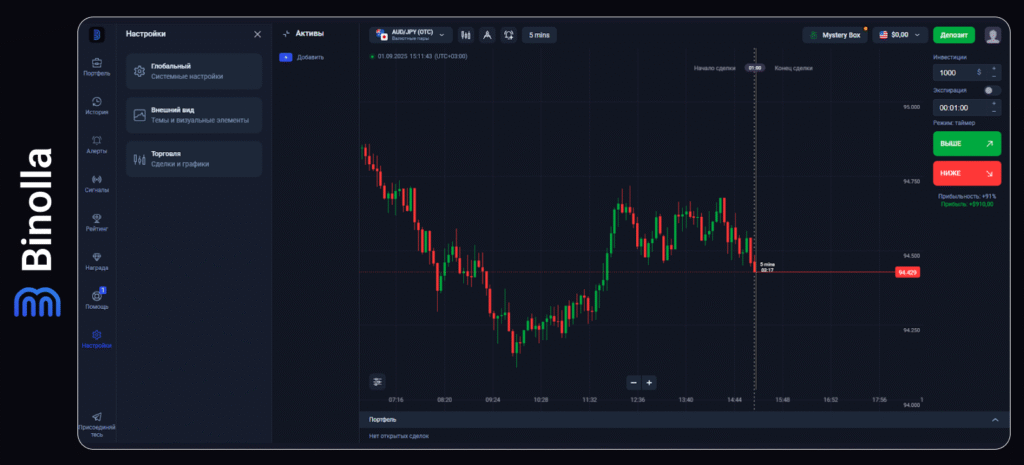Click the Инвестиции amount input field
Screen dimensions: 1024x465
955,73
